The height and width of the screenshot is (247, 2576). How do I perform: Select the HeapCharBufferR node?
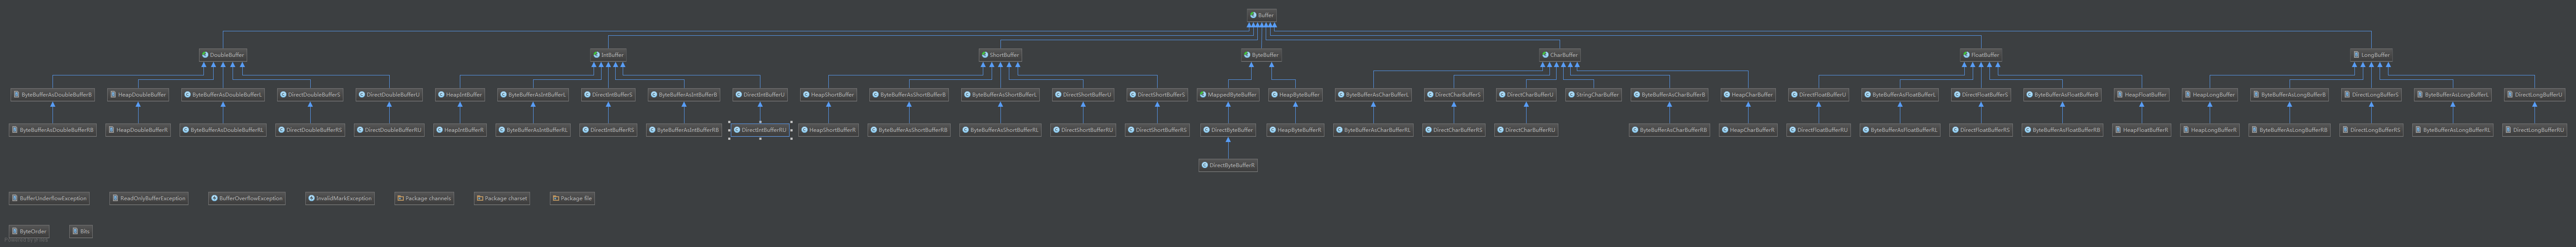pos(1748,130)
